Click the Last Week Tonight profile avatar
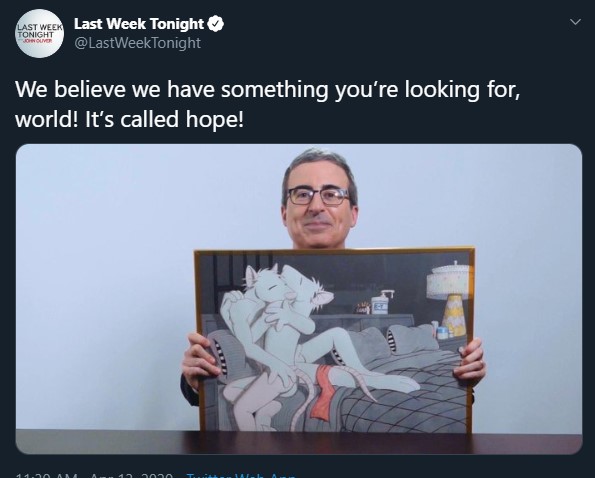The width and height of the screenshot is (595, 478). point(39,33)
